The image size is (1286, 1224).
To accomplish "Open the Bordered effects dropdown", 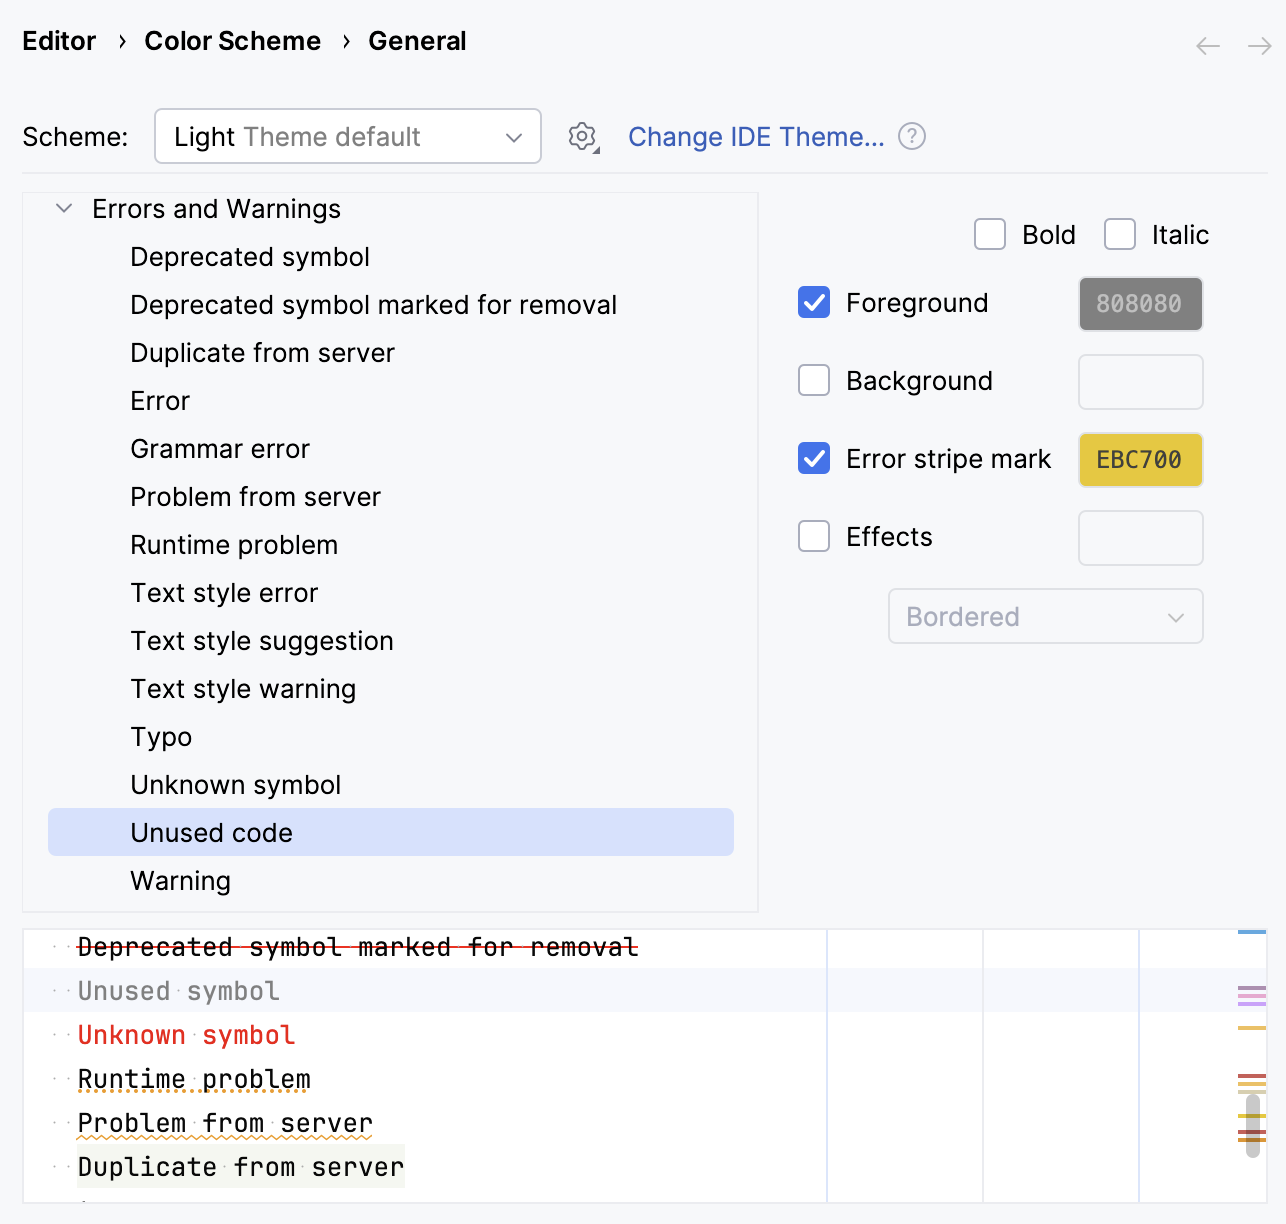I will coord(1045,616).
